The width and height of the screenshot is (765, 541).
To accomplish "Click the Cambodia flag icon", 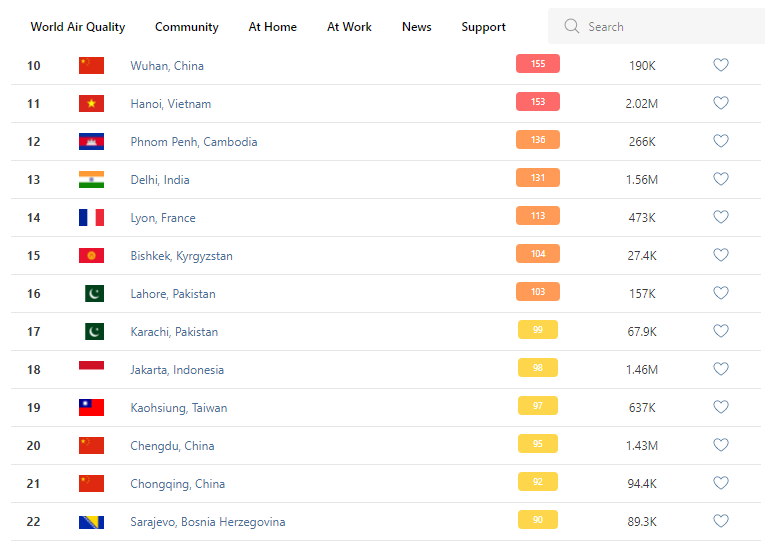I will (91, 142).
